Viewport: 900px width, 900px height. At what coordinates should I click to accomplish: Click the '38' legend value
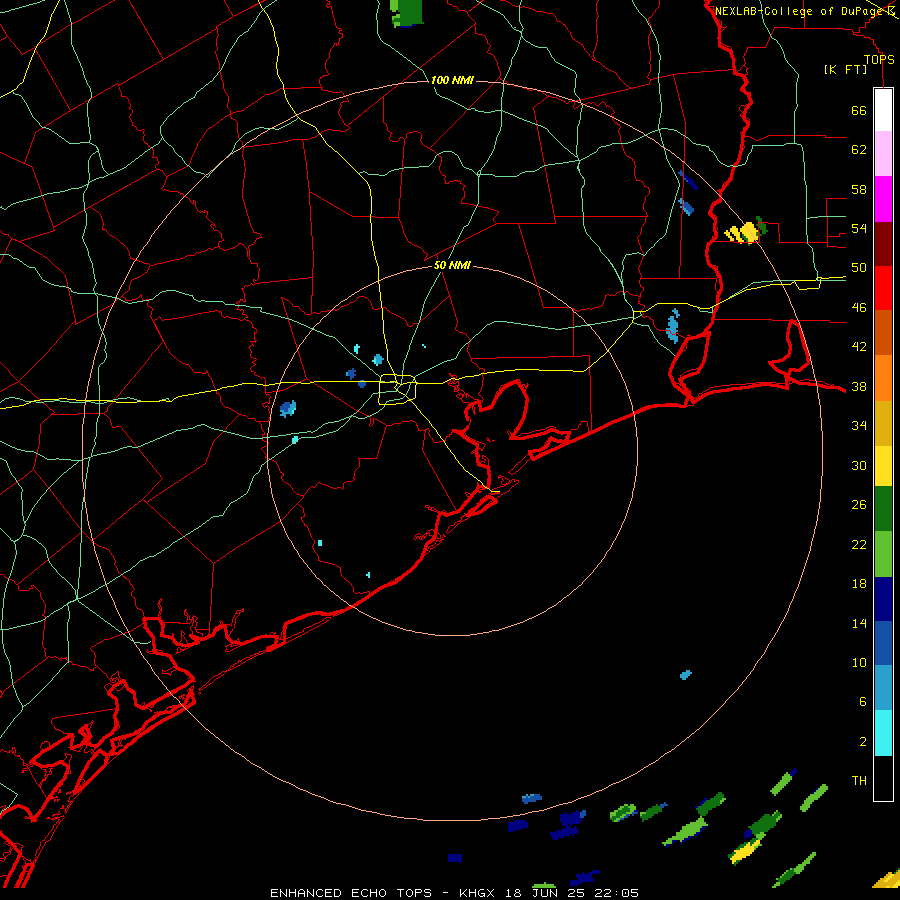tap(859, 386)
